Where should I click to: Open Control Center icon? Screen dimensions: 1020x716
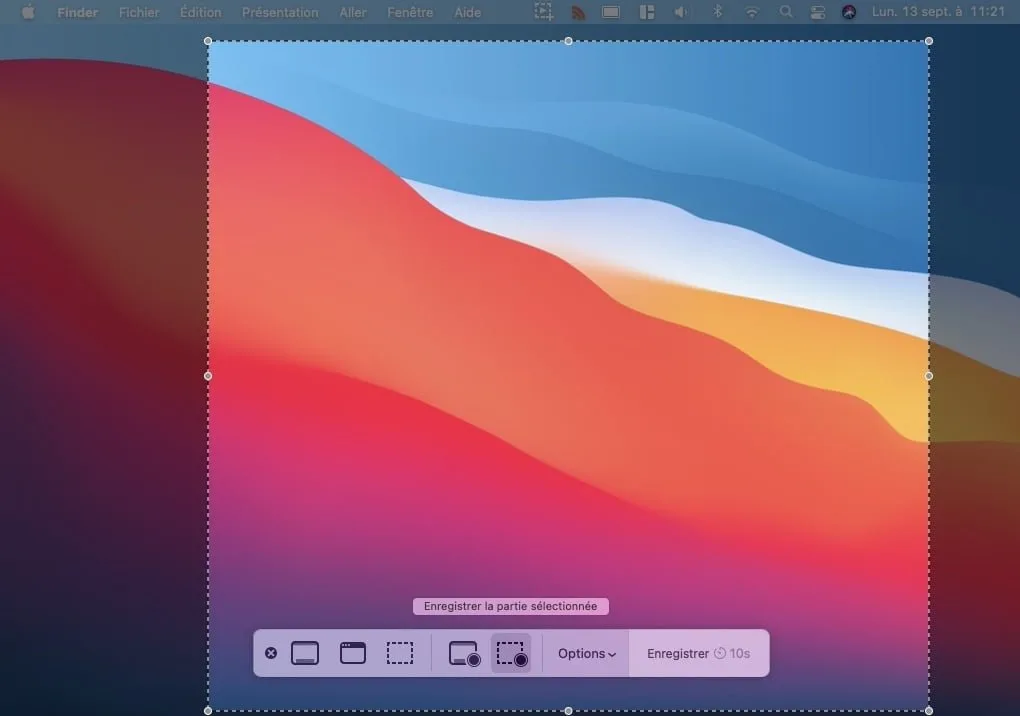click(x=818, y=12)
